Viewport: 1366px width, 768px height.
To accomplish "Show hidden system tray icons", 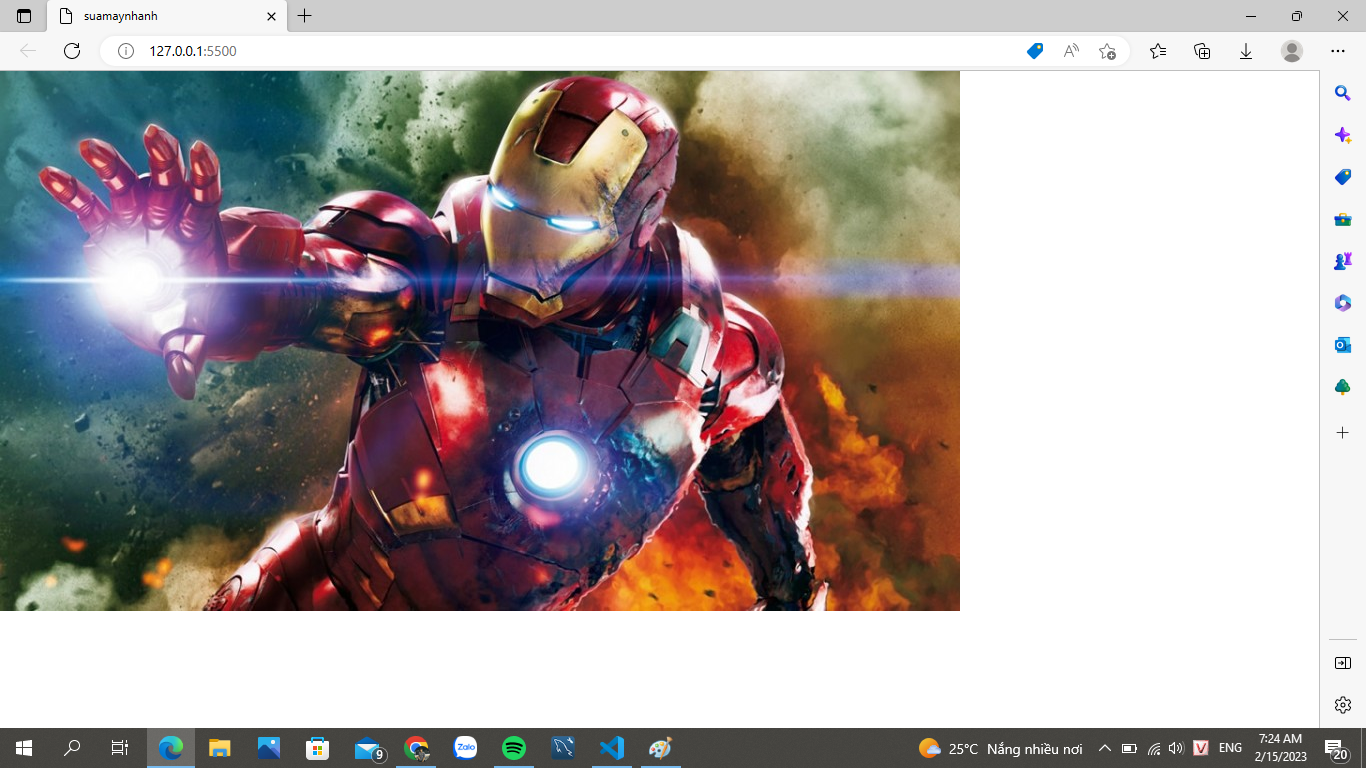I will (x=1105, y=748).
